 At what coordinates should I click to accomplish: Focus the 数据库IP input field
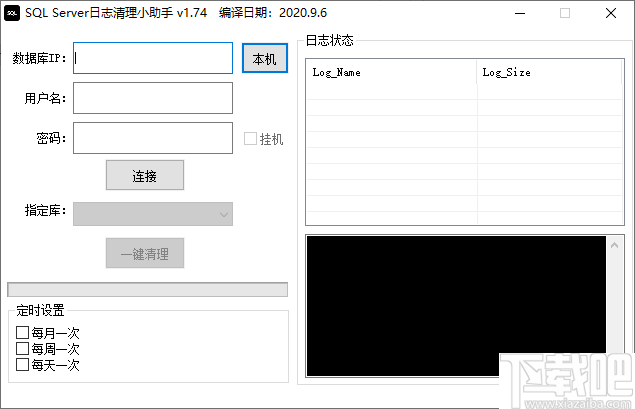pos(153,58)
